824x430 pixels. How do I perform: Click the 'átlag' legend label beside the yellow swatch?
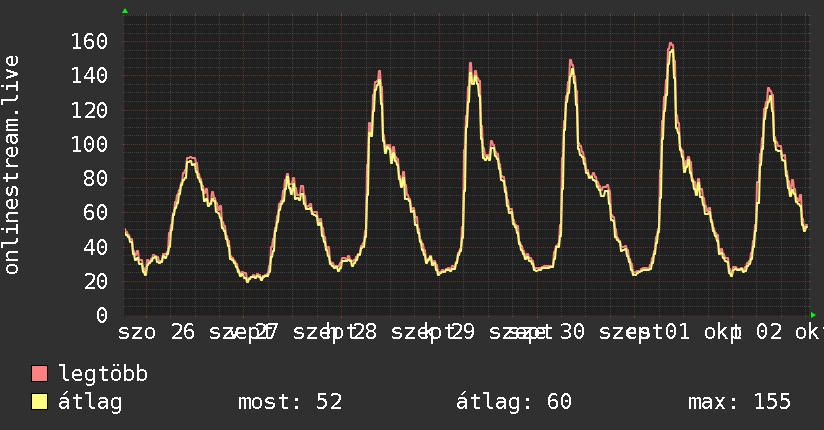click(90, 402)
